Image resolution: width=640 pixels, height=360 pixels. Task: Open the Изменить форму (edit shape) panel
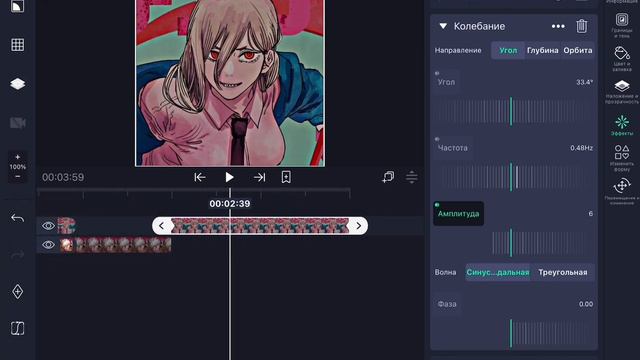[x=622, y=158]
